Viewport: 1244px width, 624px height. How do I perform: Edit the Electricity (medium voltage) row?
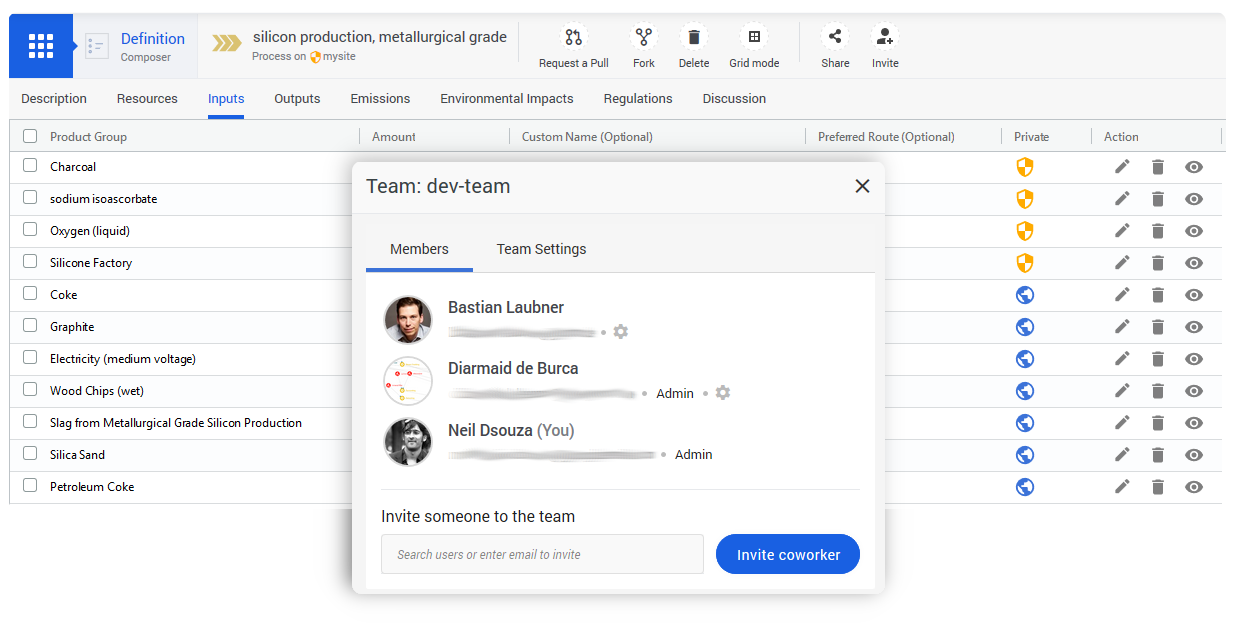pos(1122,359)
